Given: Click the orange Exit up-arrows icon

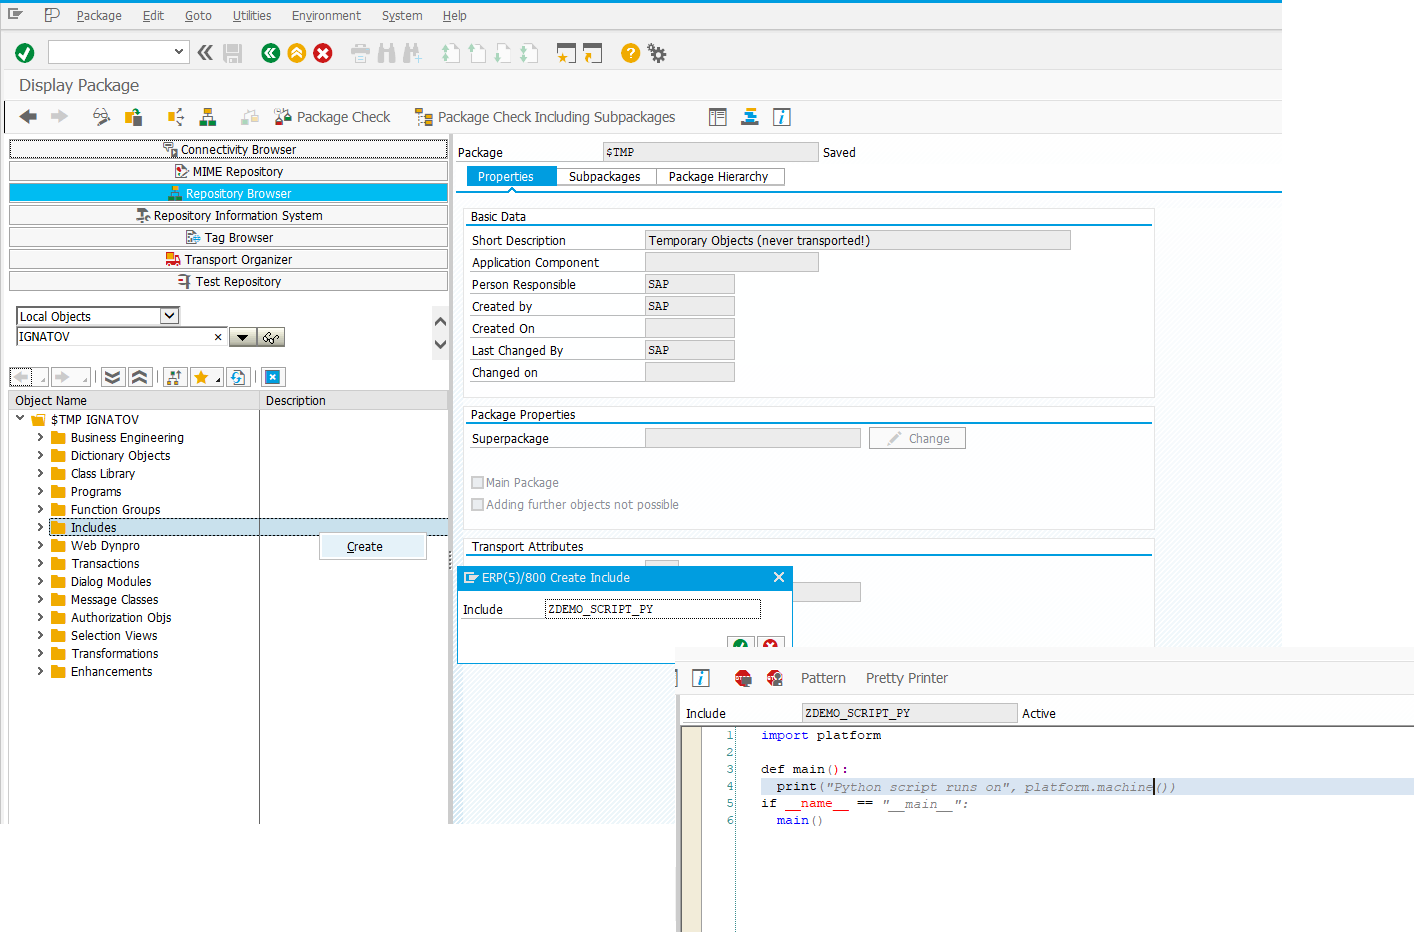Looking at the screenshot, I should (x=296, y=53).
